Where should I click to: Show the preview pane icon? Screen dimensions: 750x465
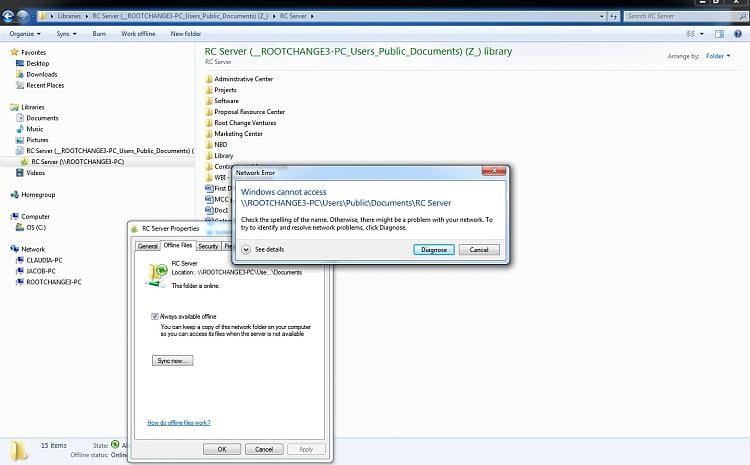(x=719, y=34)
